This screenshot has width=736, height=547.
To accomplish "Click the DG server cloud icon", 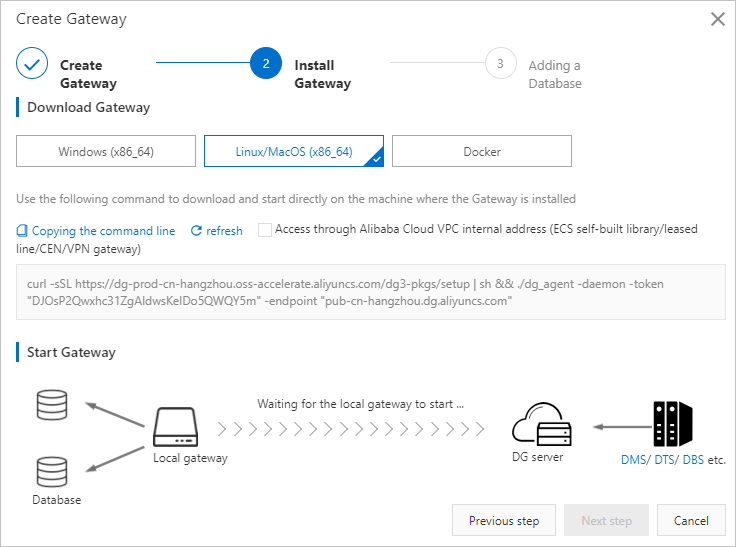I will point(542,424).
